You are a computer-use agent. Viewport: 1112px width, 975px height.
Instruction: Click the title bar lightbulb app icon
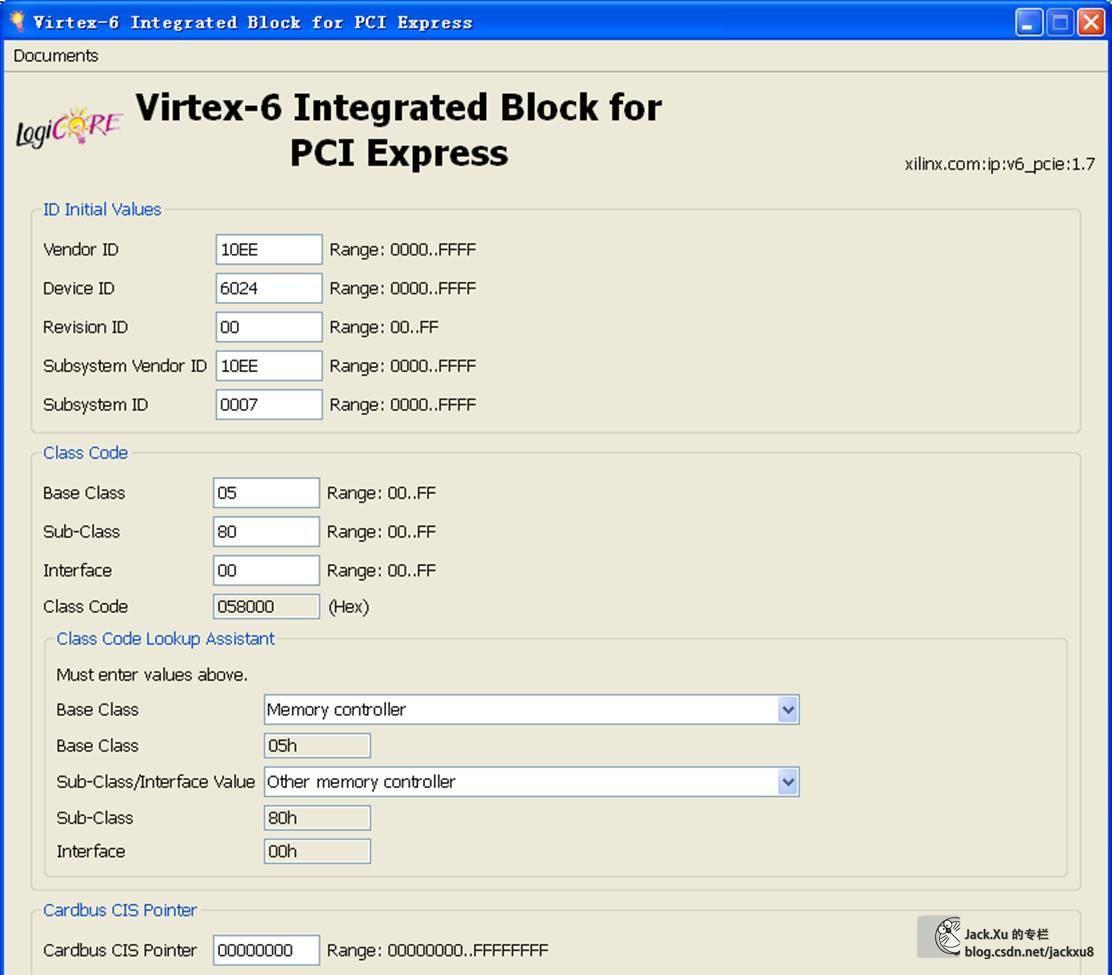17,21
